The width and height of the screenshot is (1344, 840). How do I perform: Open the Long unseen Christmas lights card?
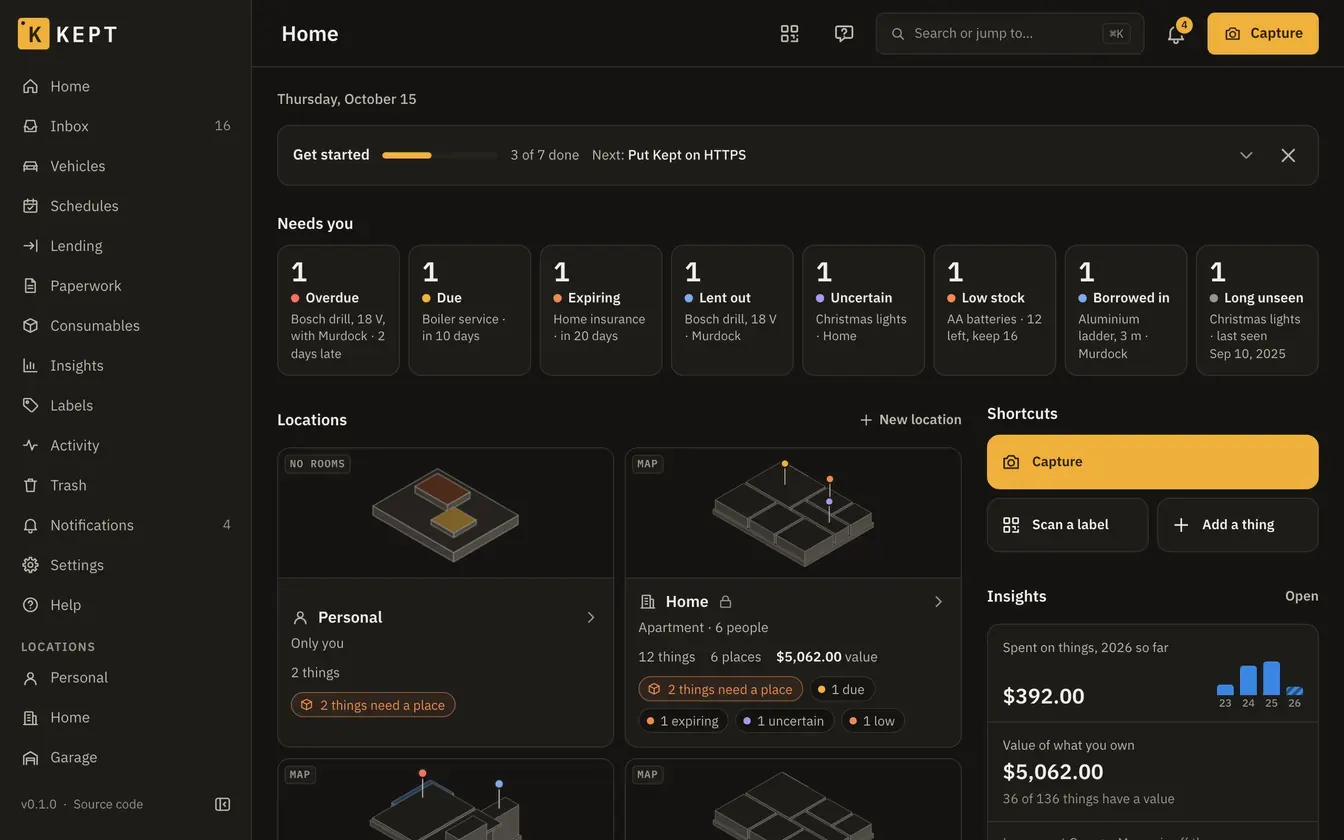tap(1257, 310)
